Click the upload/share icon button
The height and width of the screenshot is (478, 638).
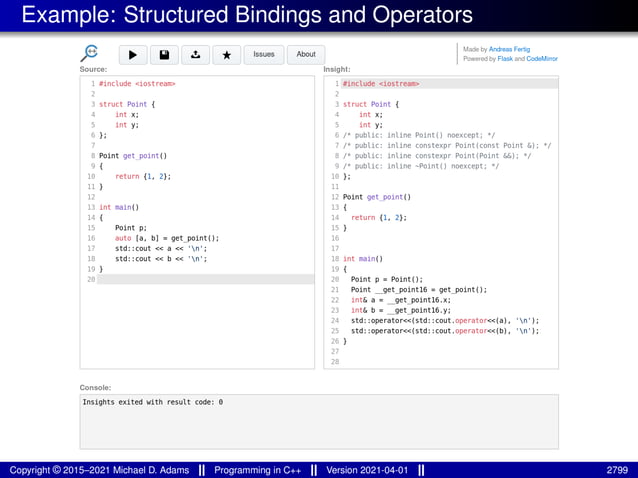click(x=196, y=55)
